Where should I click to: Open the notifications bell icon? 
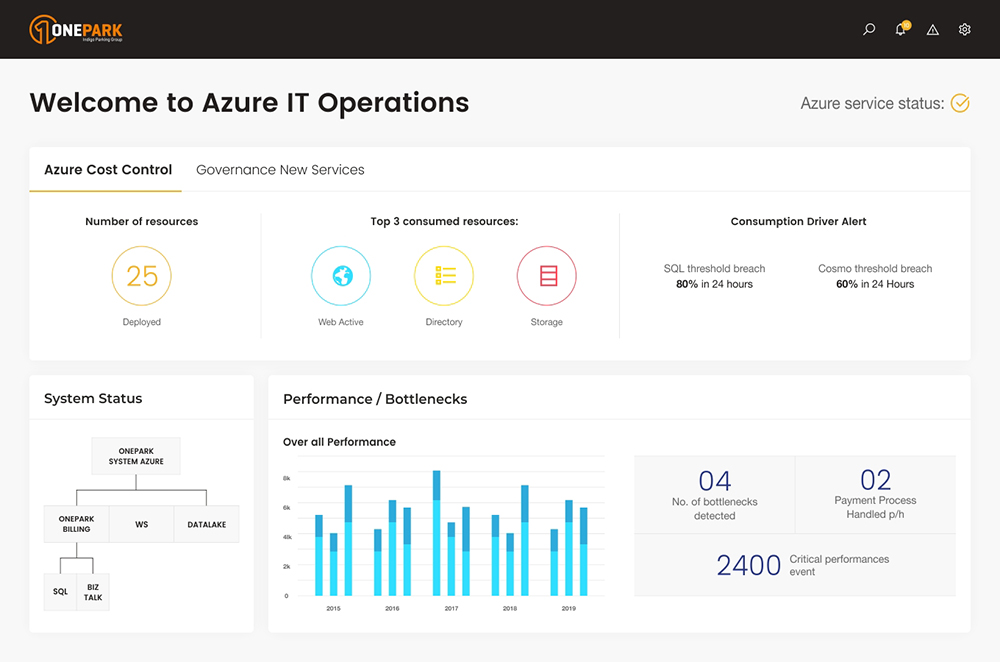pyautogui.click(x=901, y=30)
